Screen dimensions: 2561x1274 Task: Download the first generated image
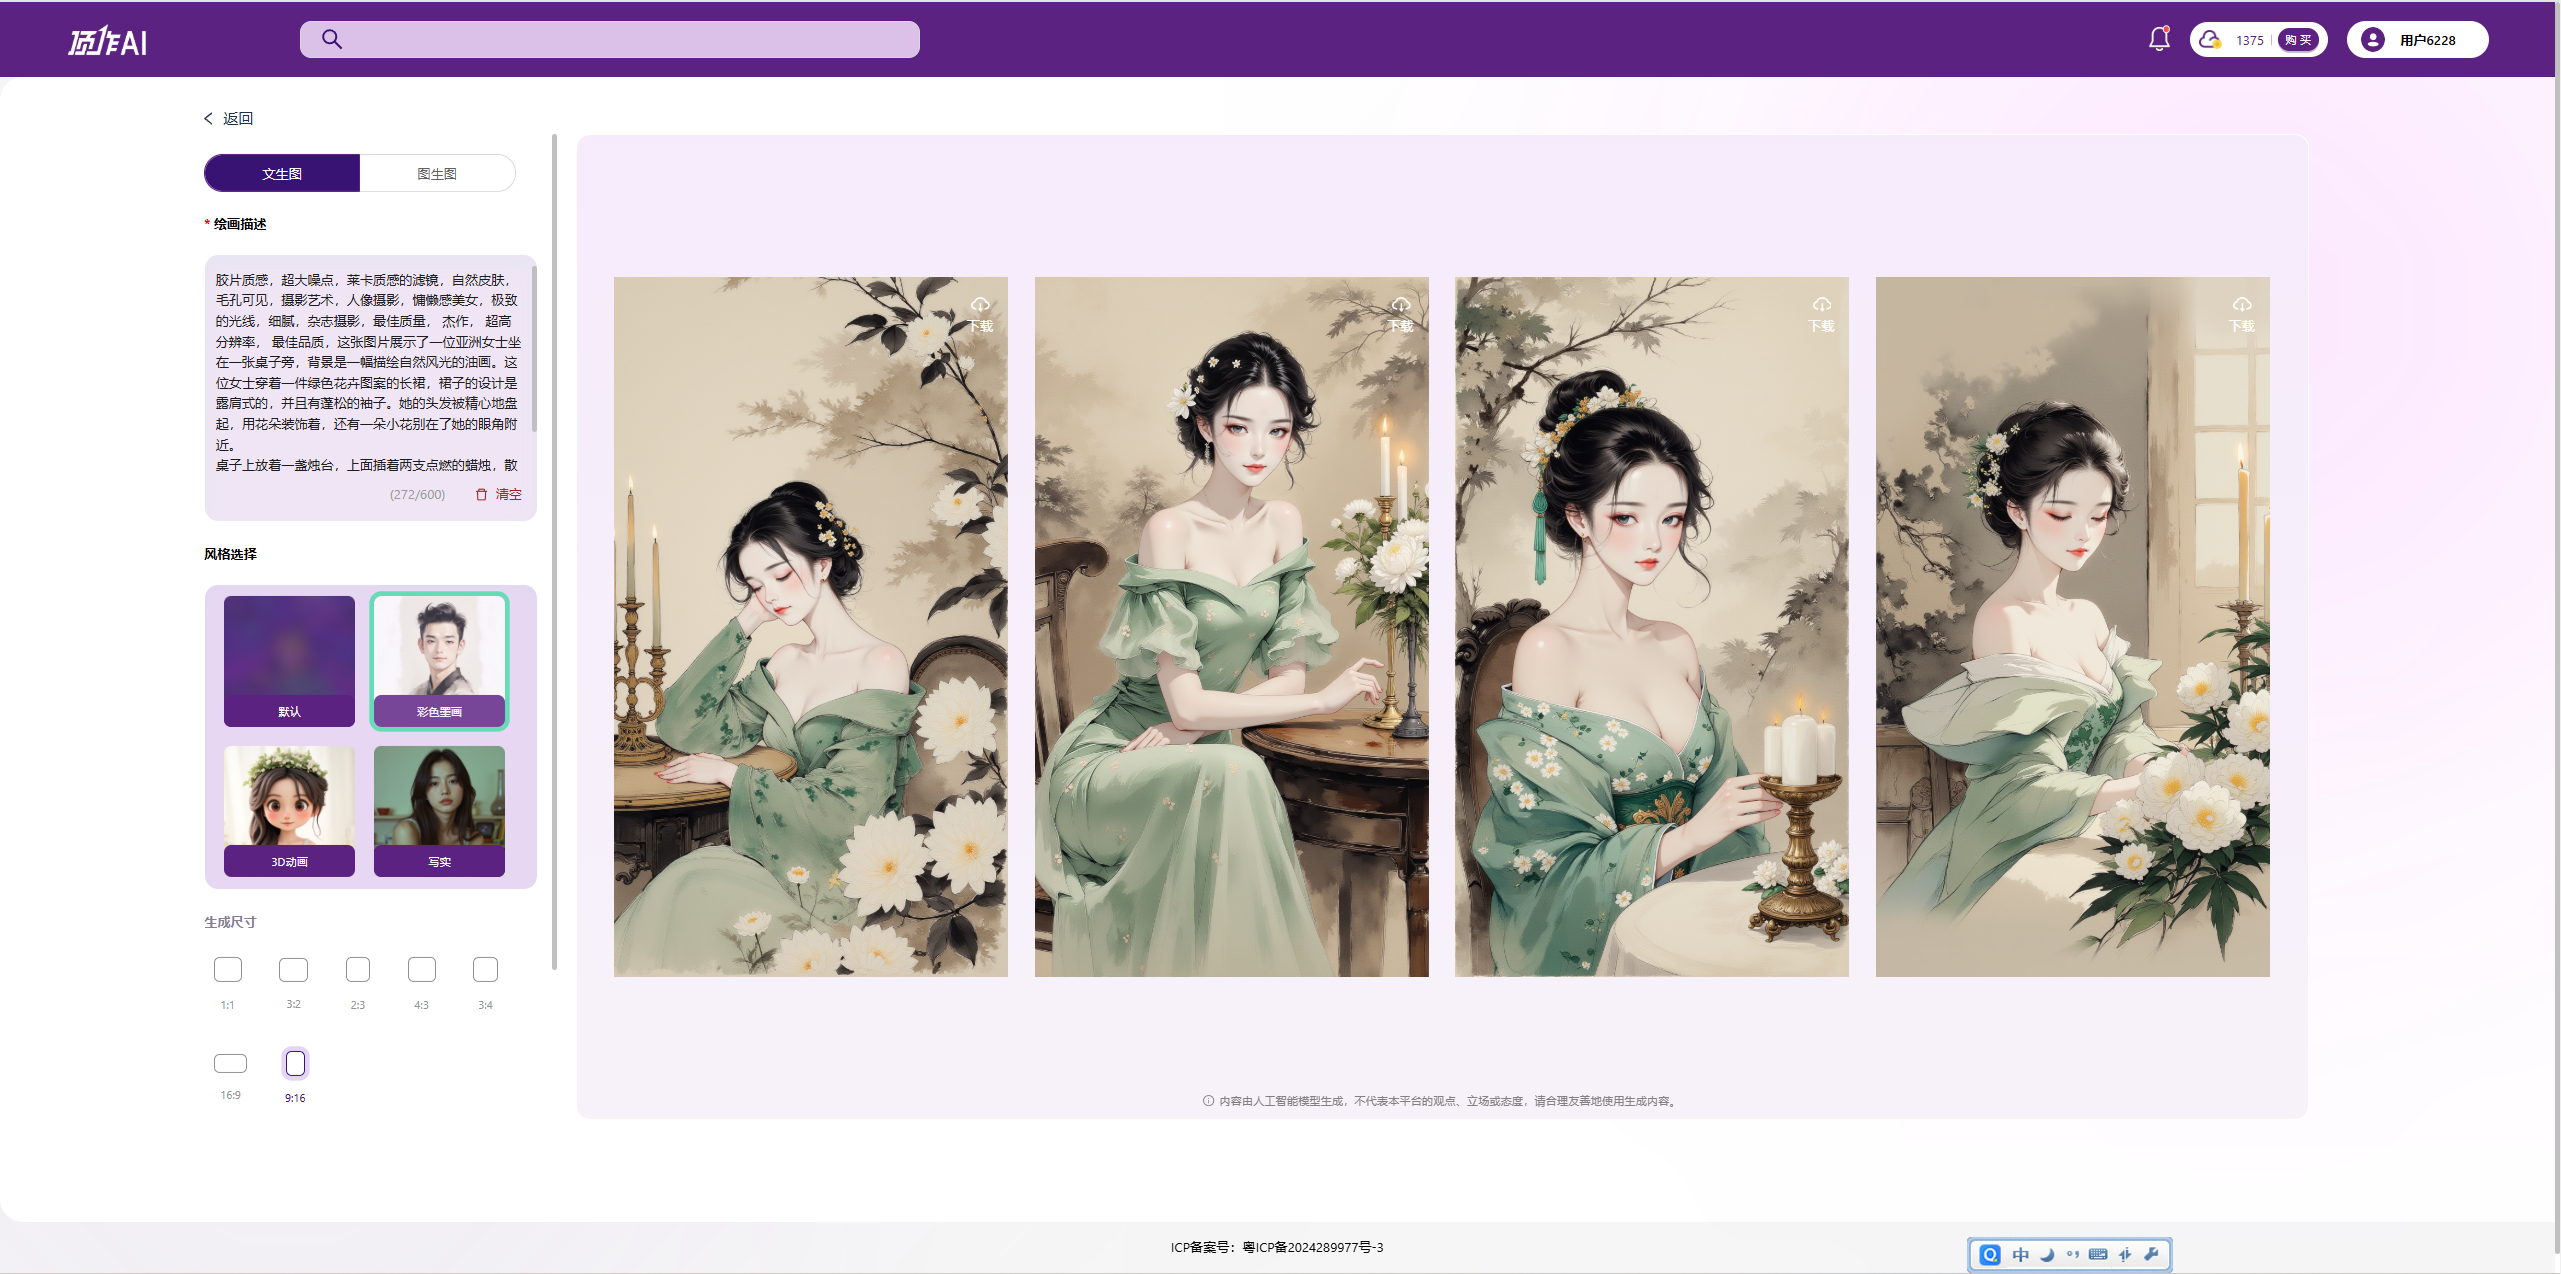pos(980,313)
